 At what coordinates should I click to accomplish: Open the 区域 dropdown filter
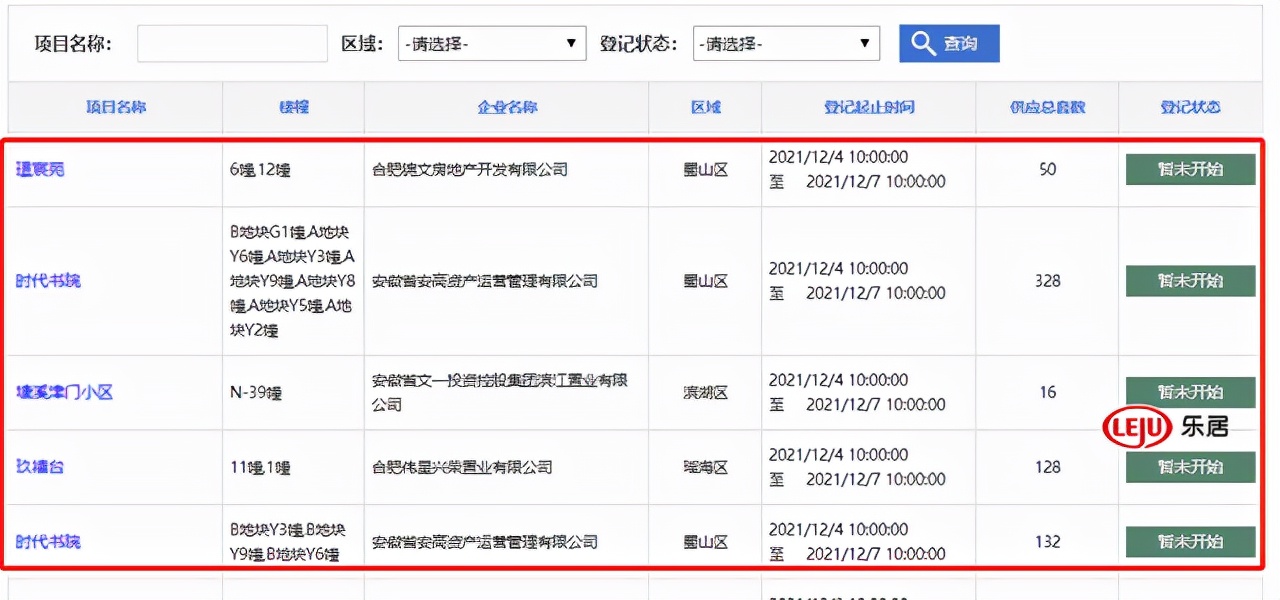tap(491, 44)
